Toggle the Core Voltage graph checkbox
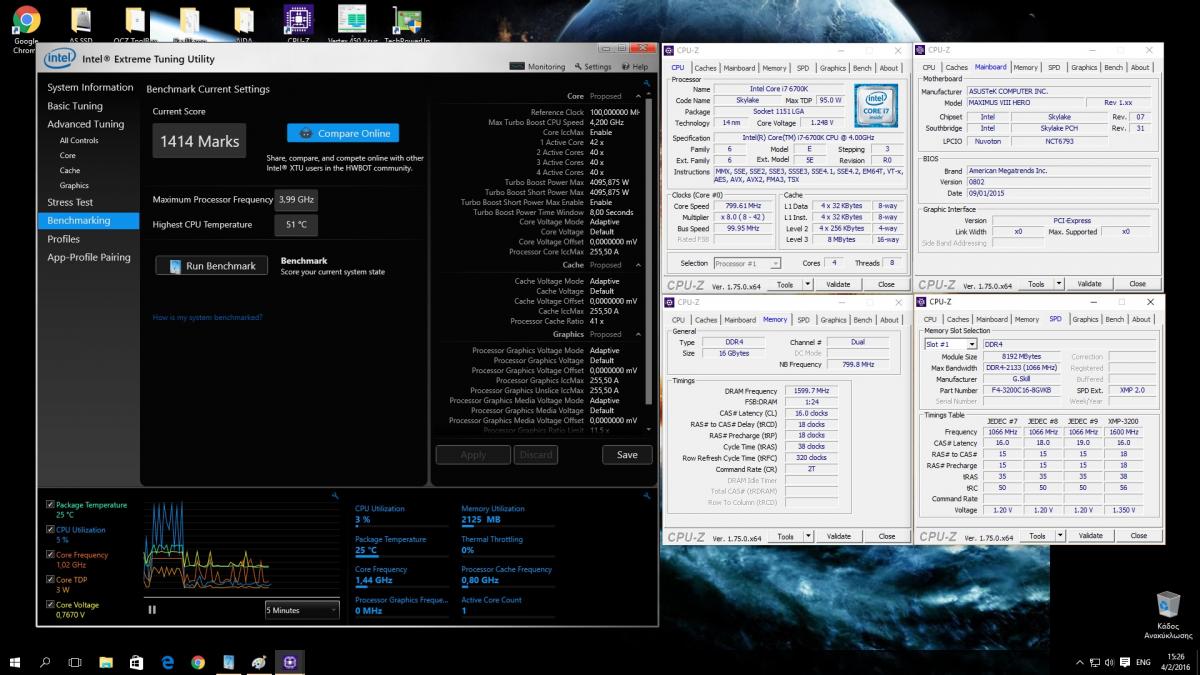Screen dimensions: 1200x675 pyautogui.click(x=50, y=605)
